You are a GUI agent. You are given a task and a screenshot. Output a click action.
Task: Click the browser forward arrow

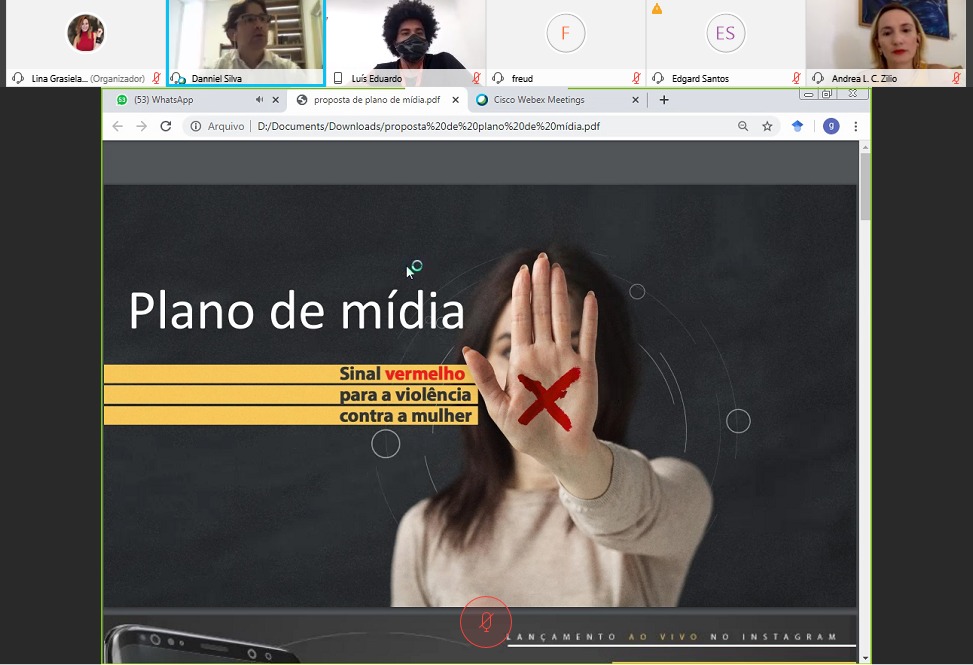coord(142,126)
